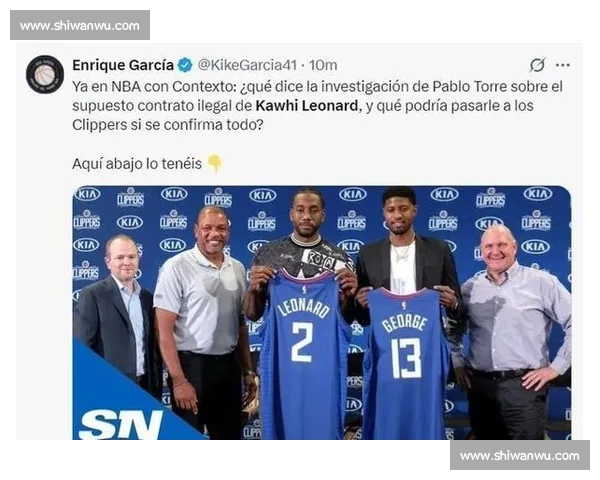This screenshot has height=480, width=600.
Task: Open the three-dot more options menu
Action: pyautogui.click(x=562, y=65)
